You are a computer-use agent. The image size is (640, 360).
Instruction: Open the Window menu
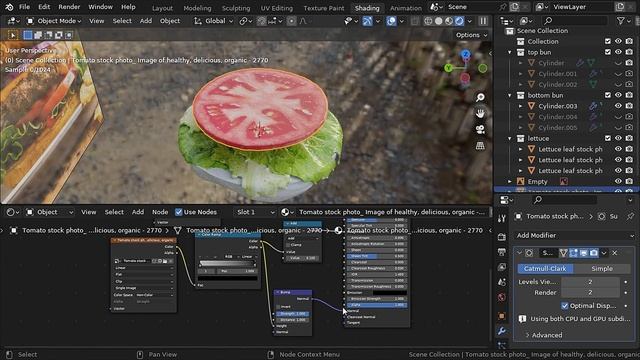100,7
